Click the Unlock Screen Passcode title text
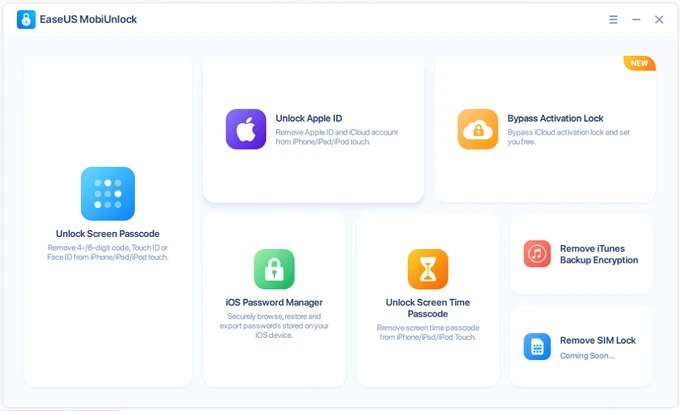 tap(107, 234)
